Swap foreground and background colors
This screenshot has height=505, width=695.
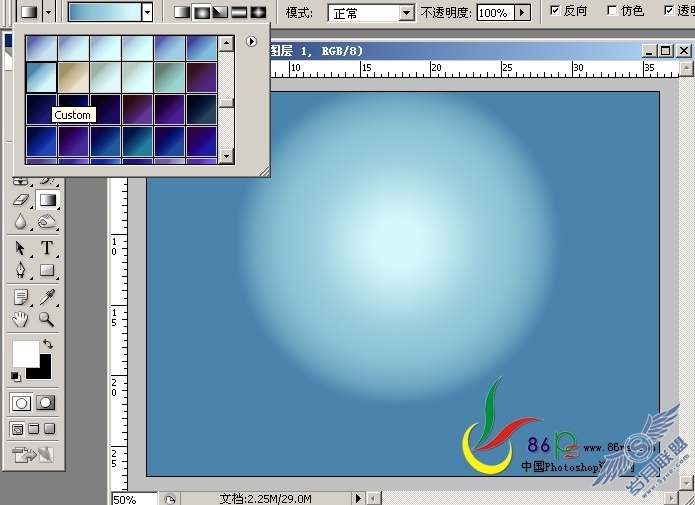pos(48,344)
